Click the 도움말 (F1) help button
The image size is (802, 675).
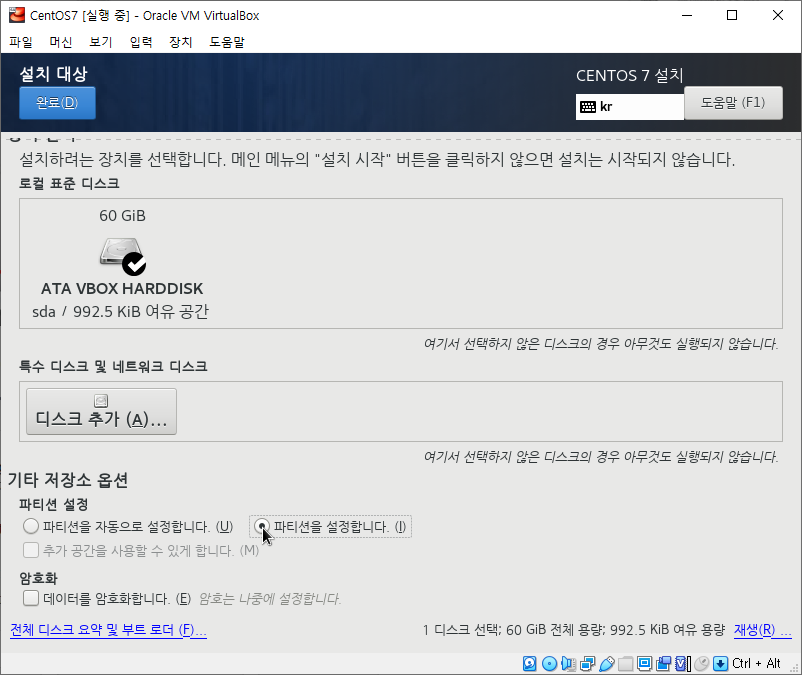[x=733, y=103]
